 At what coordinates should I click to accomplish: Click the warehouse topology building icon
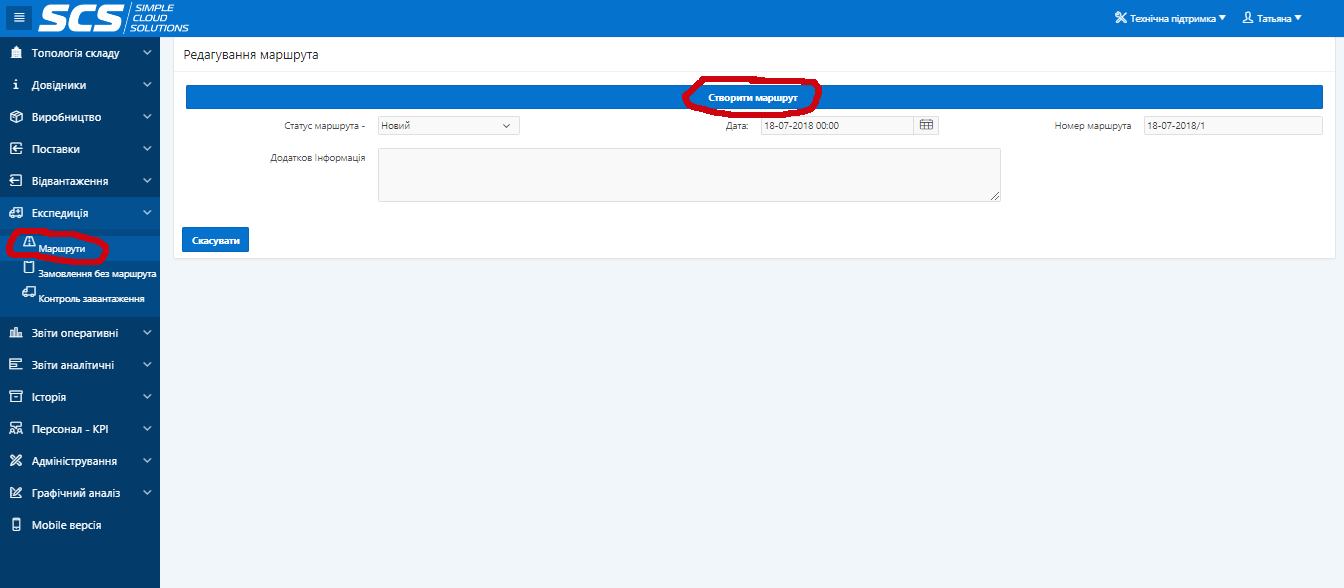(16, 53)
